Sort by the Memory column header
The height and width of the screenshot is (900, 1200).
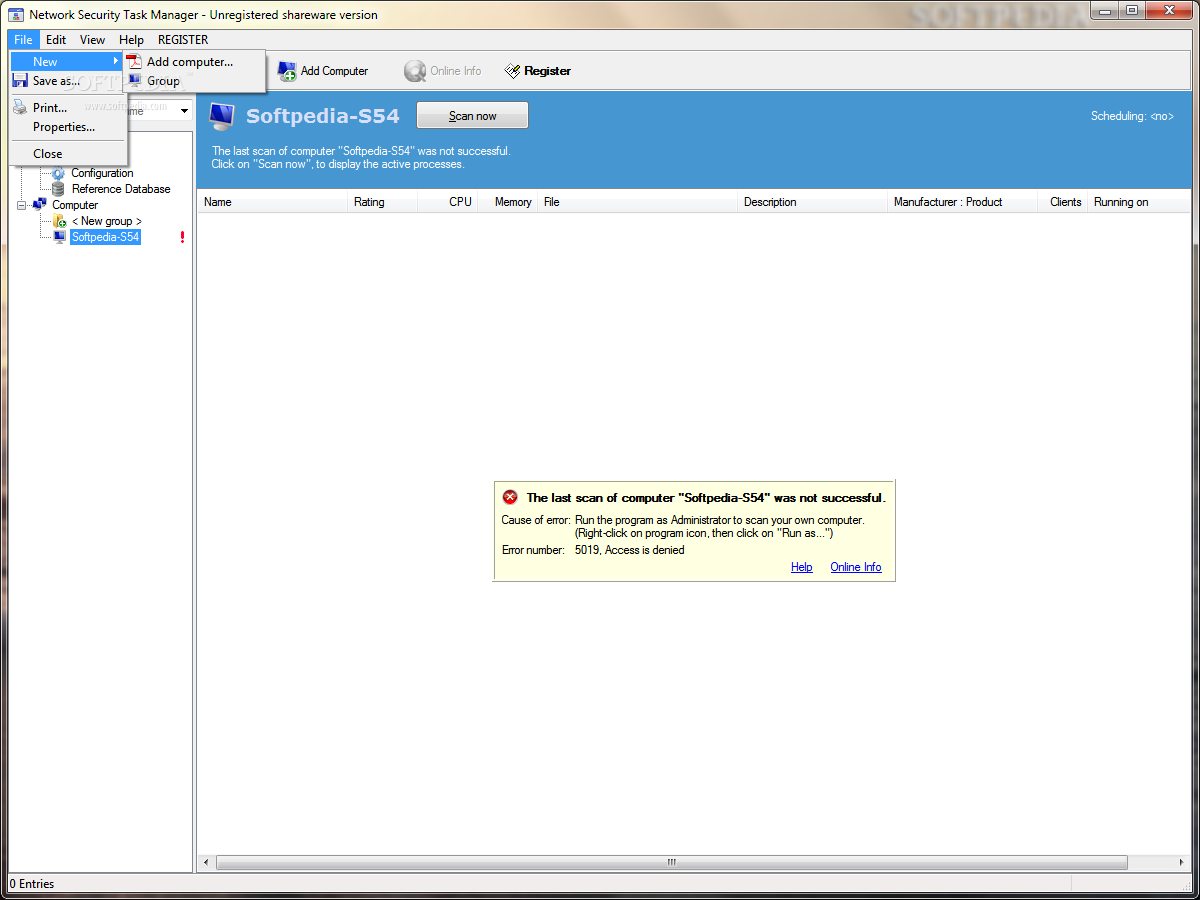507,202
